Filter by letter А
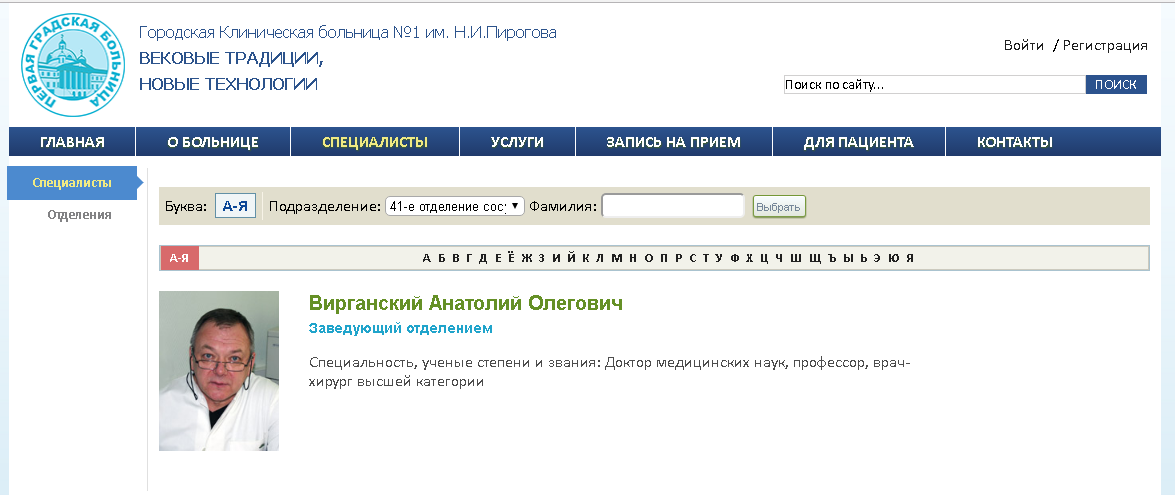 [x=426, y=258]
